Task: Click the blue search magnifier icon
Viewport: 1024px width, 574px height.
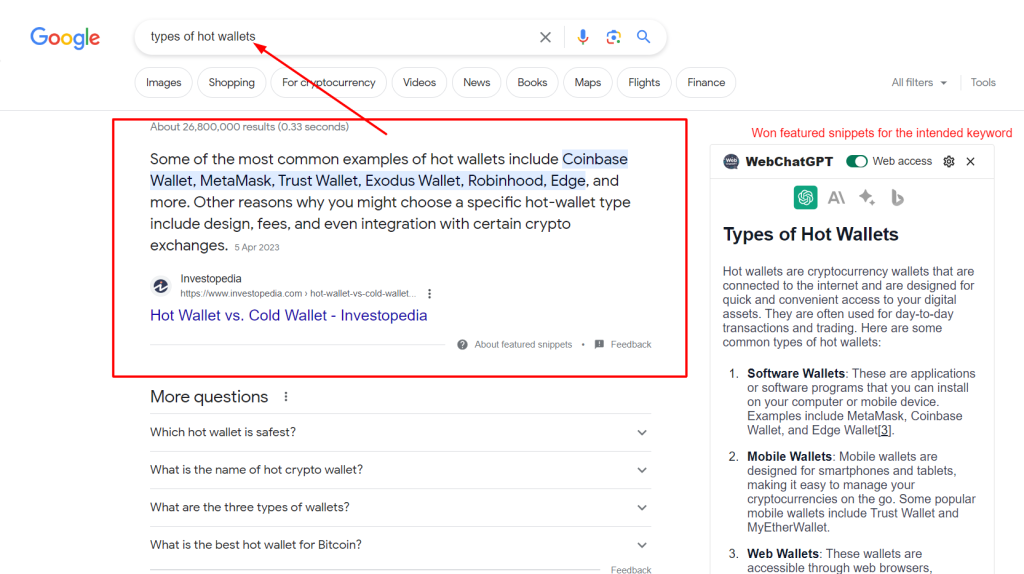Action: pos(643,37)
